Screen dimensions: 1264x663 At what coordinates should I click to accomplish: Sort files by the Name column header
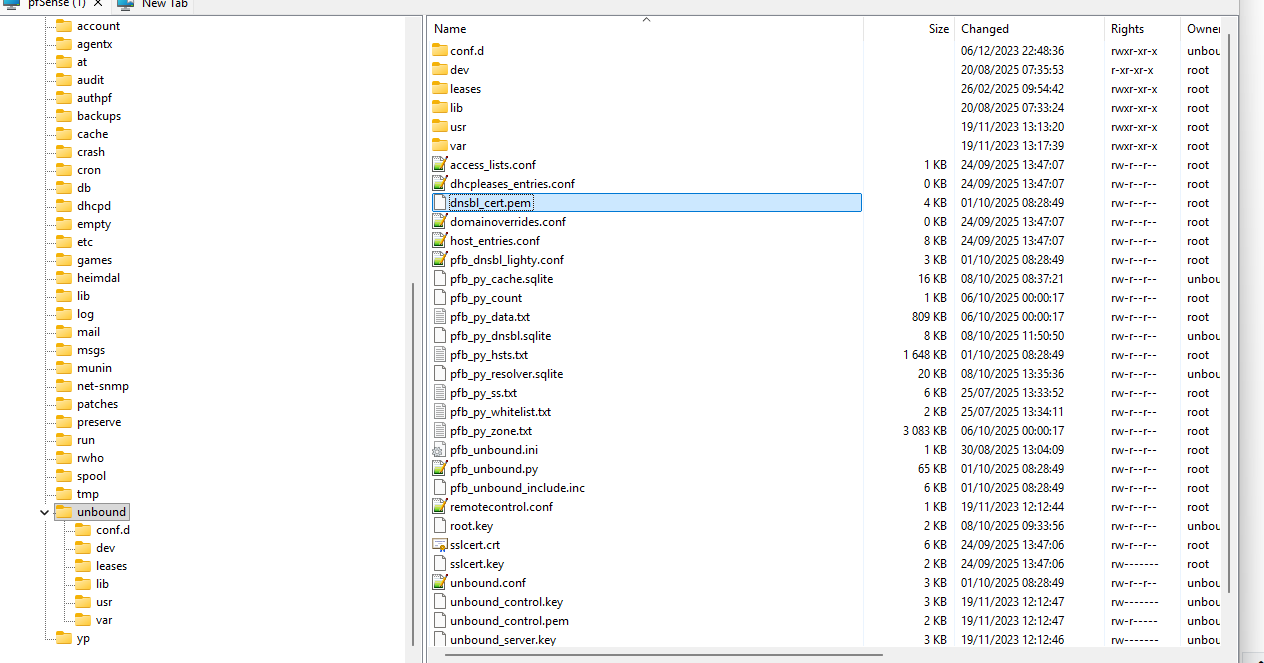450,29
